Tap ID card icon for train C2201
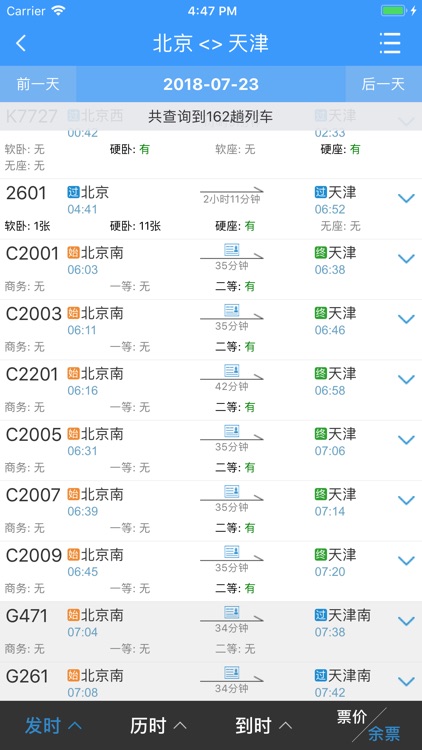 (232, 371)
